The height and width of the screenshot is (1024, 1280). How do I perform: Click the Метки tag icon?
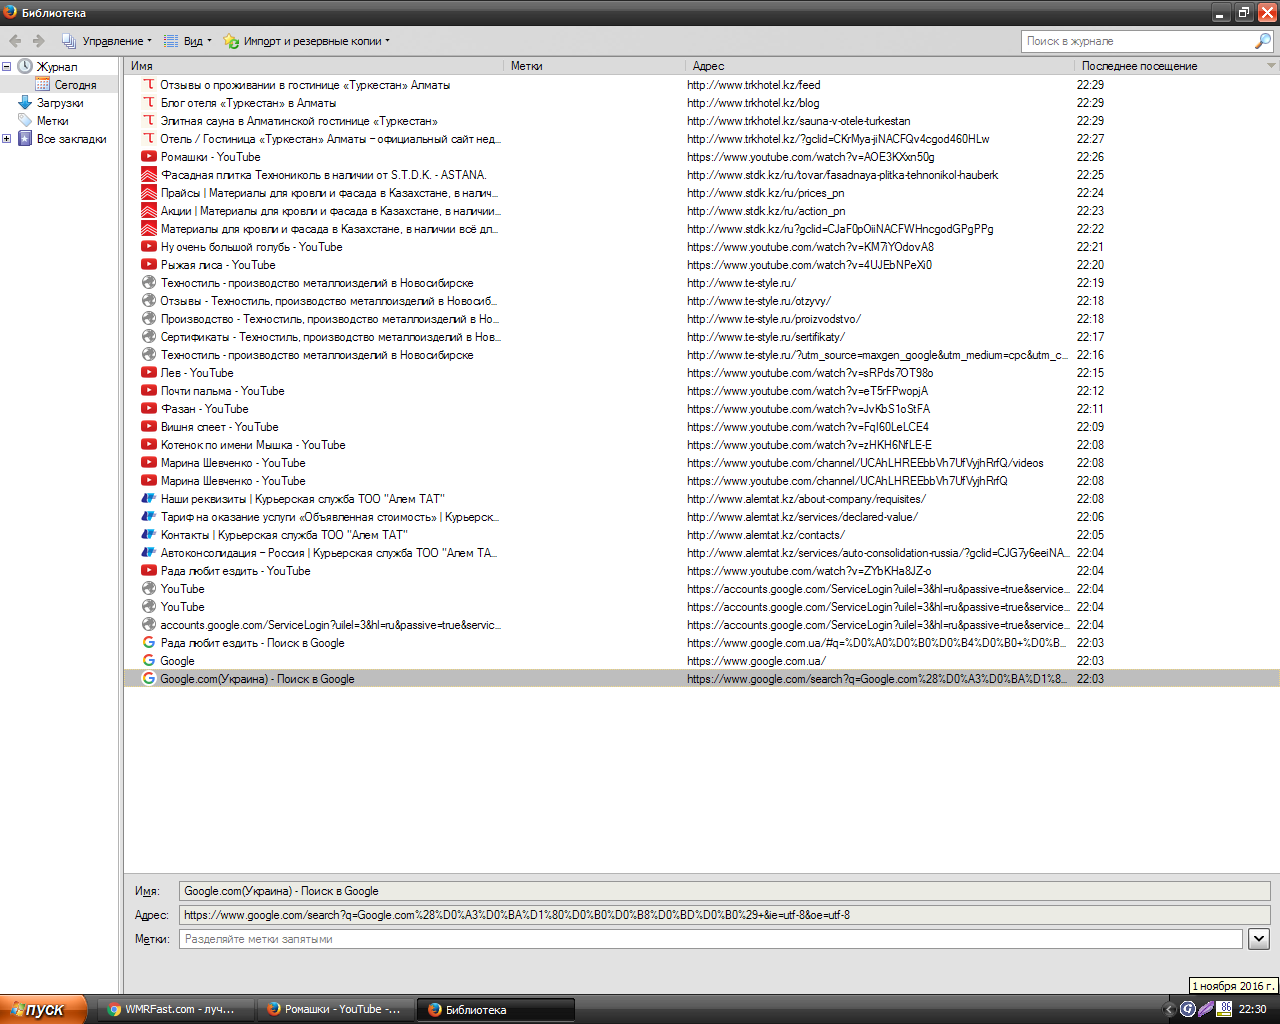[x=25, y=120]
